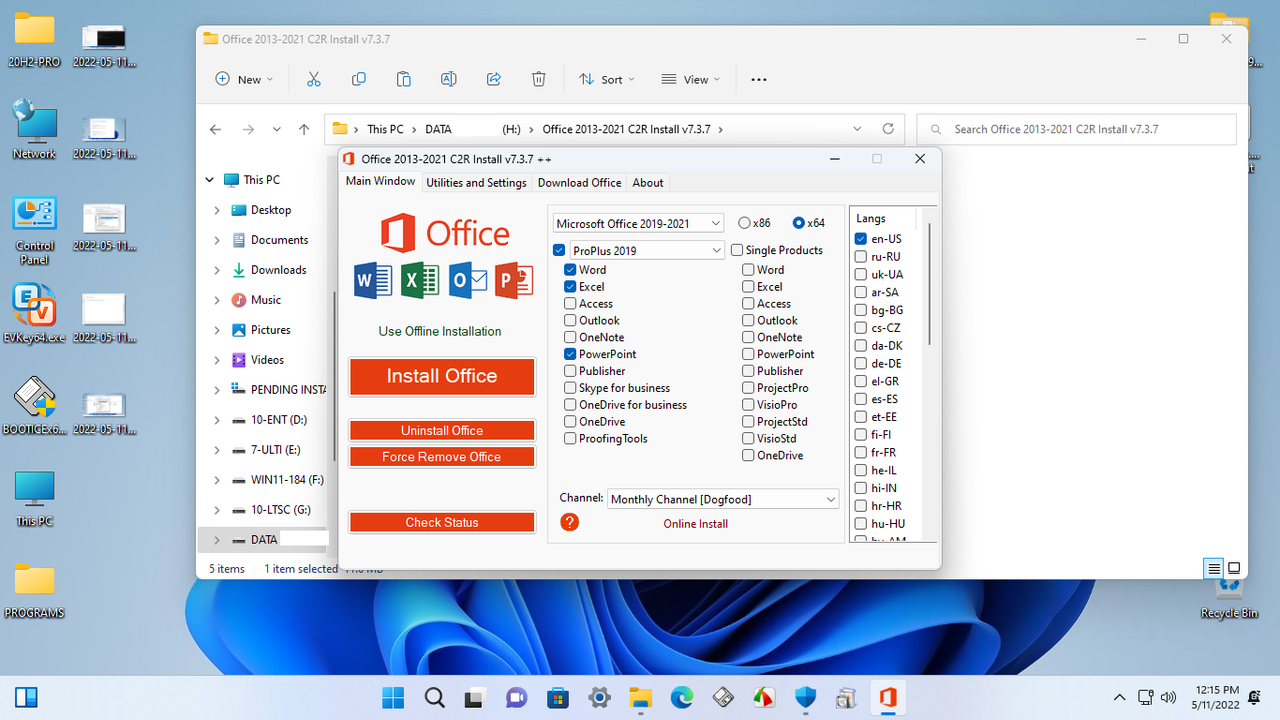Image resolution: width=1280 pixels, height=720 pixels.
Task: Click the taskbar clock showing 12:15 PM
Action: (1216, 697)
